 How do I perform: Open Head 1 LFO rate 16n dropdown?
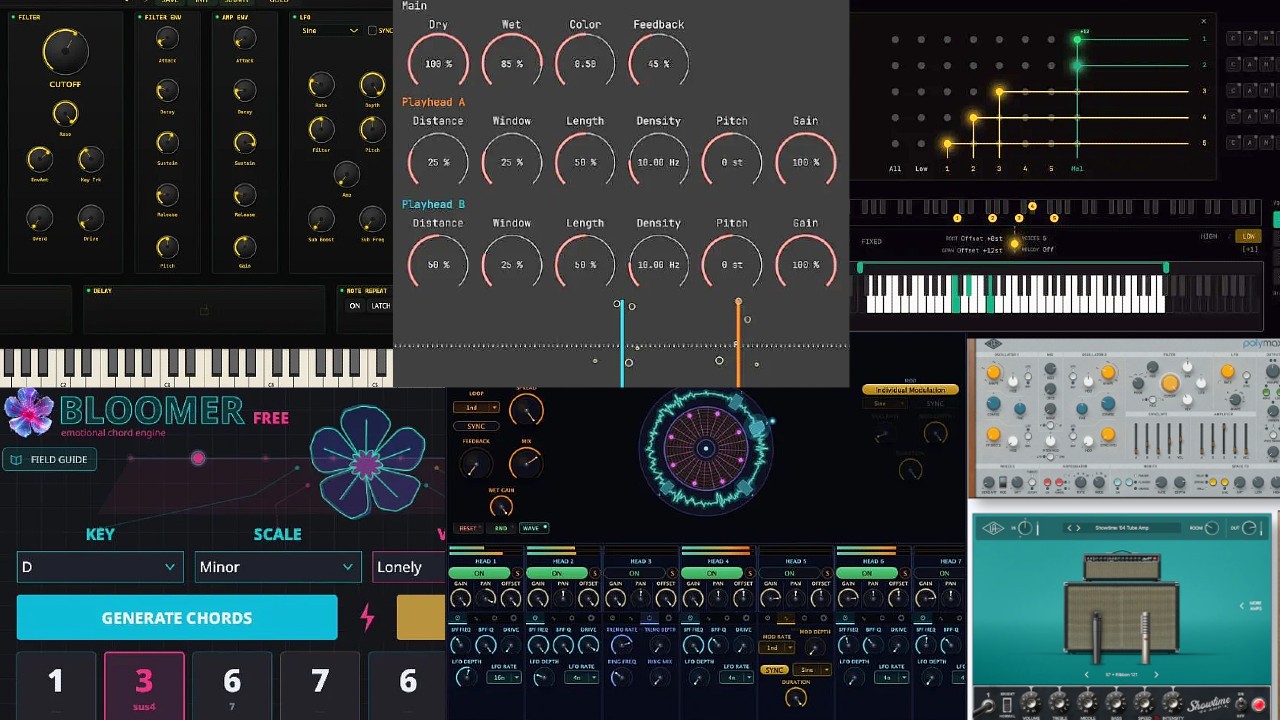pos(504,677)
